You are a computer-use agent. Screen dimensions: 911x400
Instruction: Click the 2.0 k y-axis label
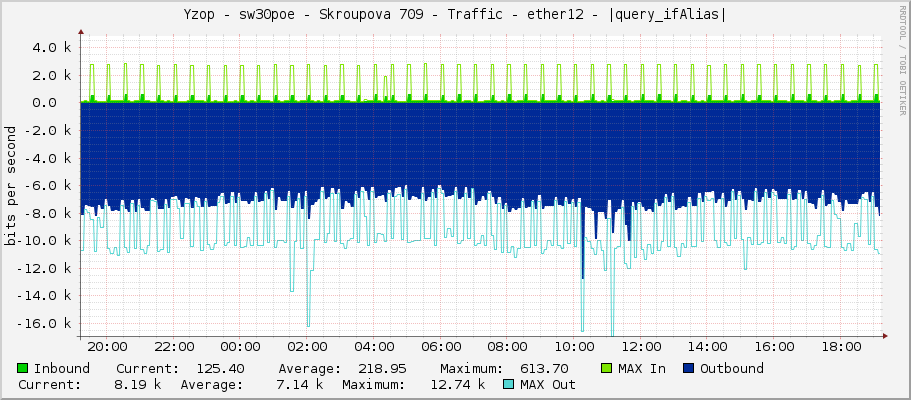tap(52, 75)
